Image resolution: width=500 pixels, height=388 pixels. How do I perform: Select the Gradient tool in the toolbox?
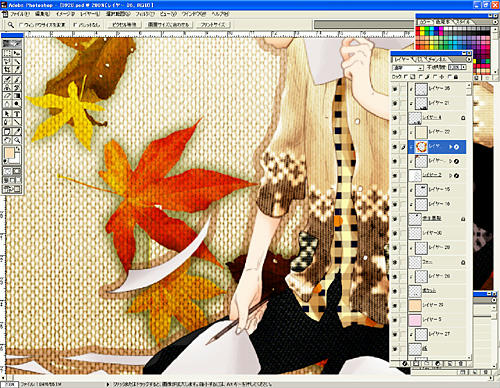[x=17, y=96]
